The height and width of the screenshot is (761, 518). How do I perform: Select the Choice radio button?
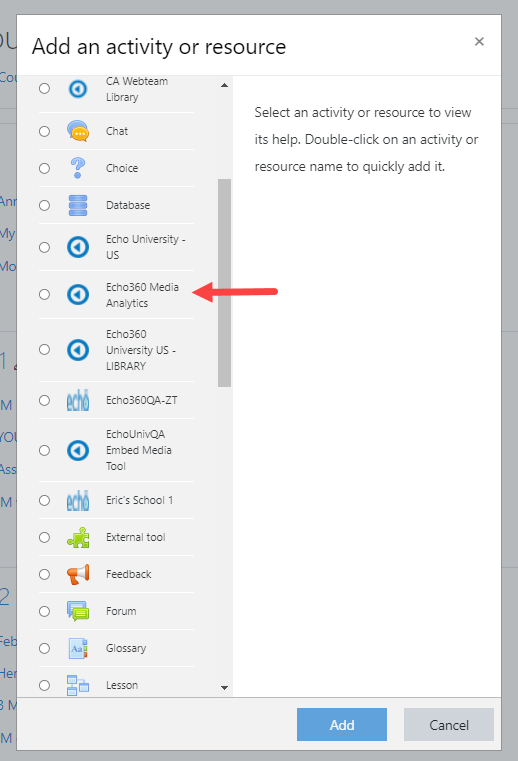[x=44, y=168]
